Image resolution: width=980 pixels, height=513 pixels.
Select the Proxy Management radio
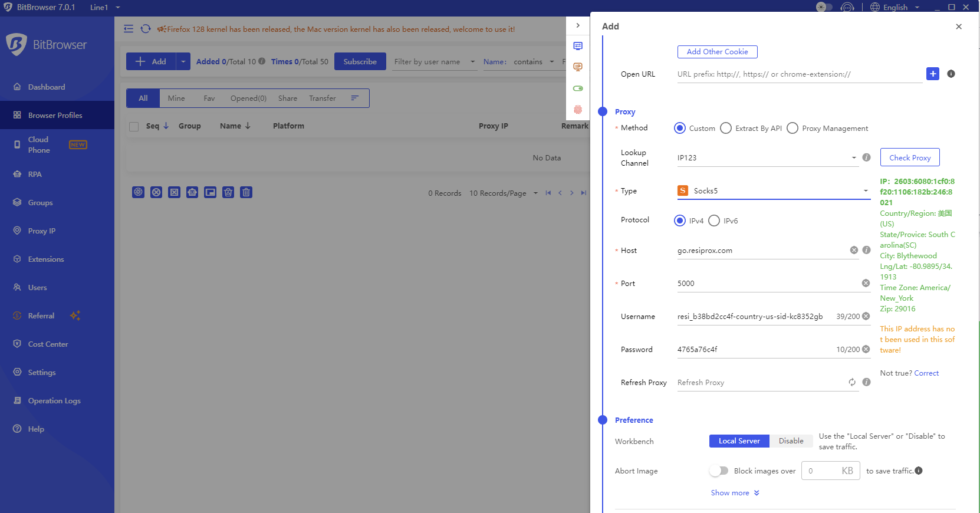792,128
